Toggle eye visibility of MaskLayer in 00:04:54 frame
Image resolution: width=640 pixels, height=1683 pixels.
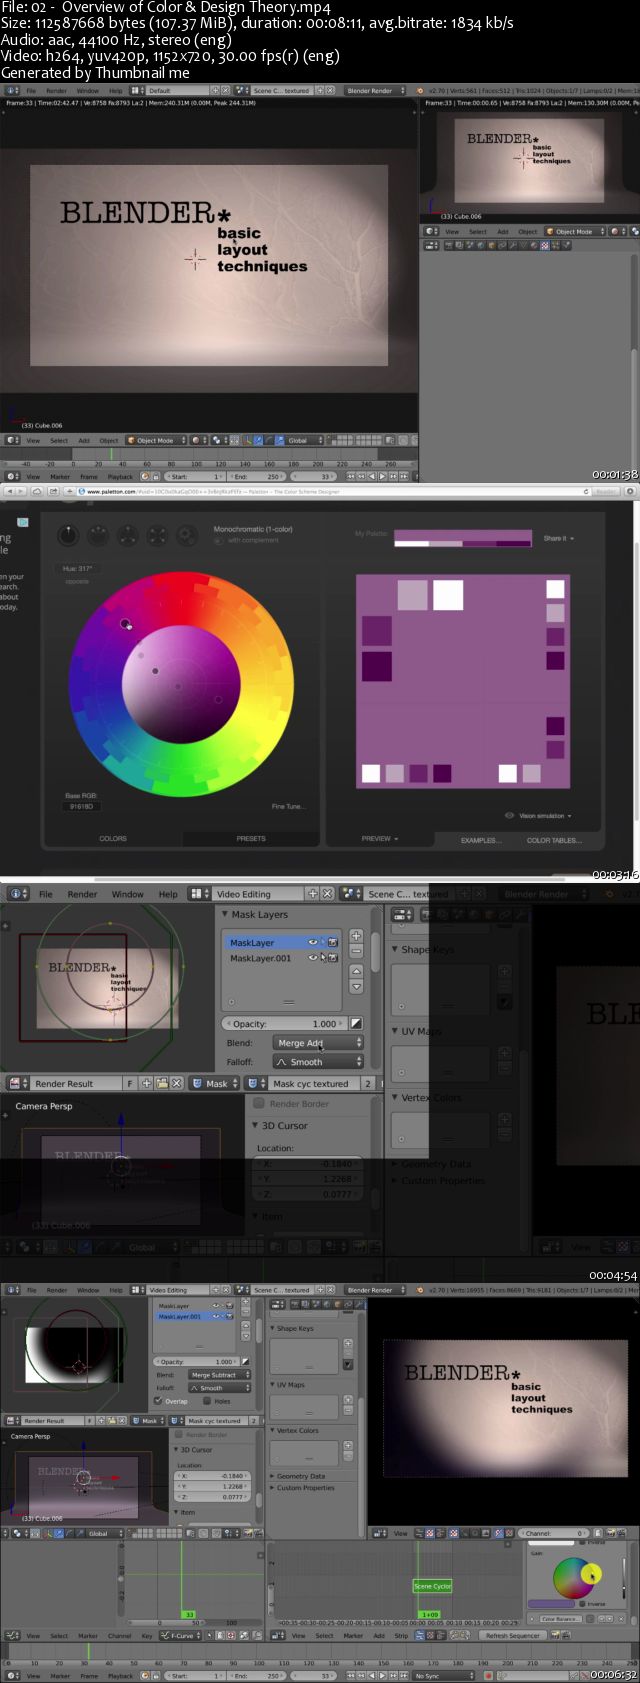click(x=313, y=942)
